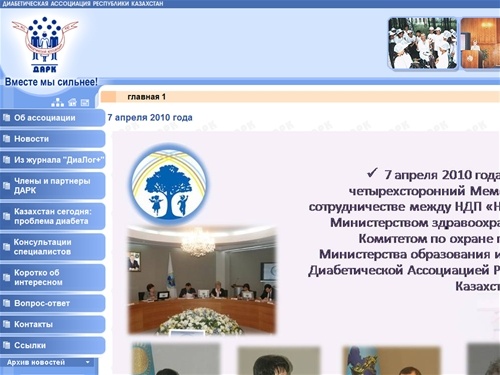Click the page icon beside Контакты

pyautogui.click(x=6, y=324)
